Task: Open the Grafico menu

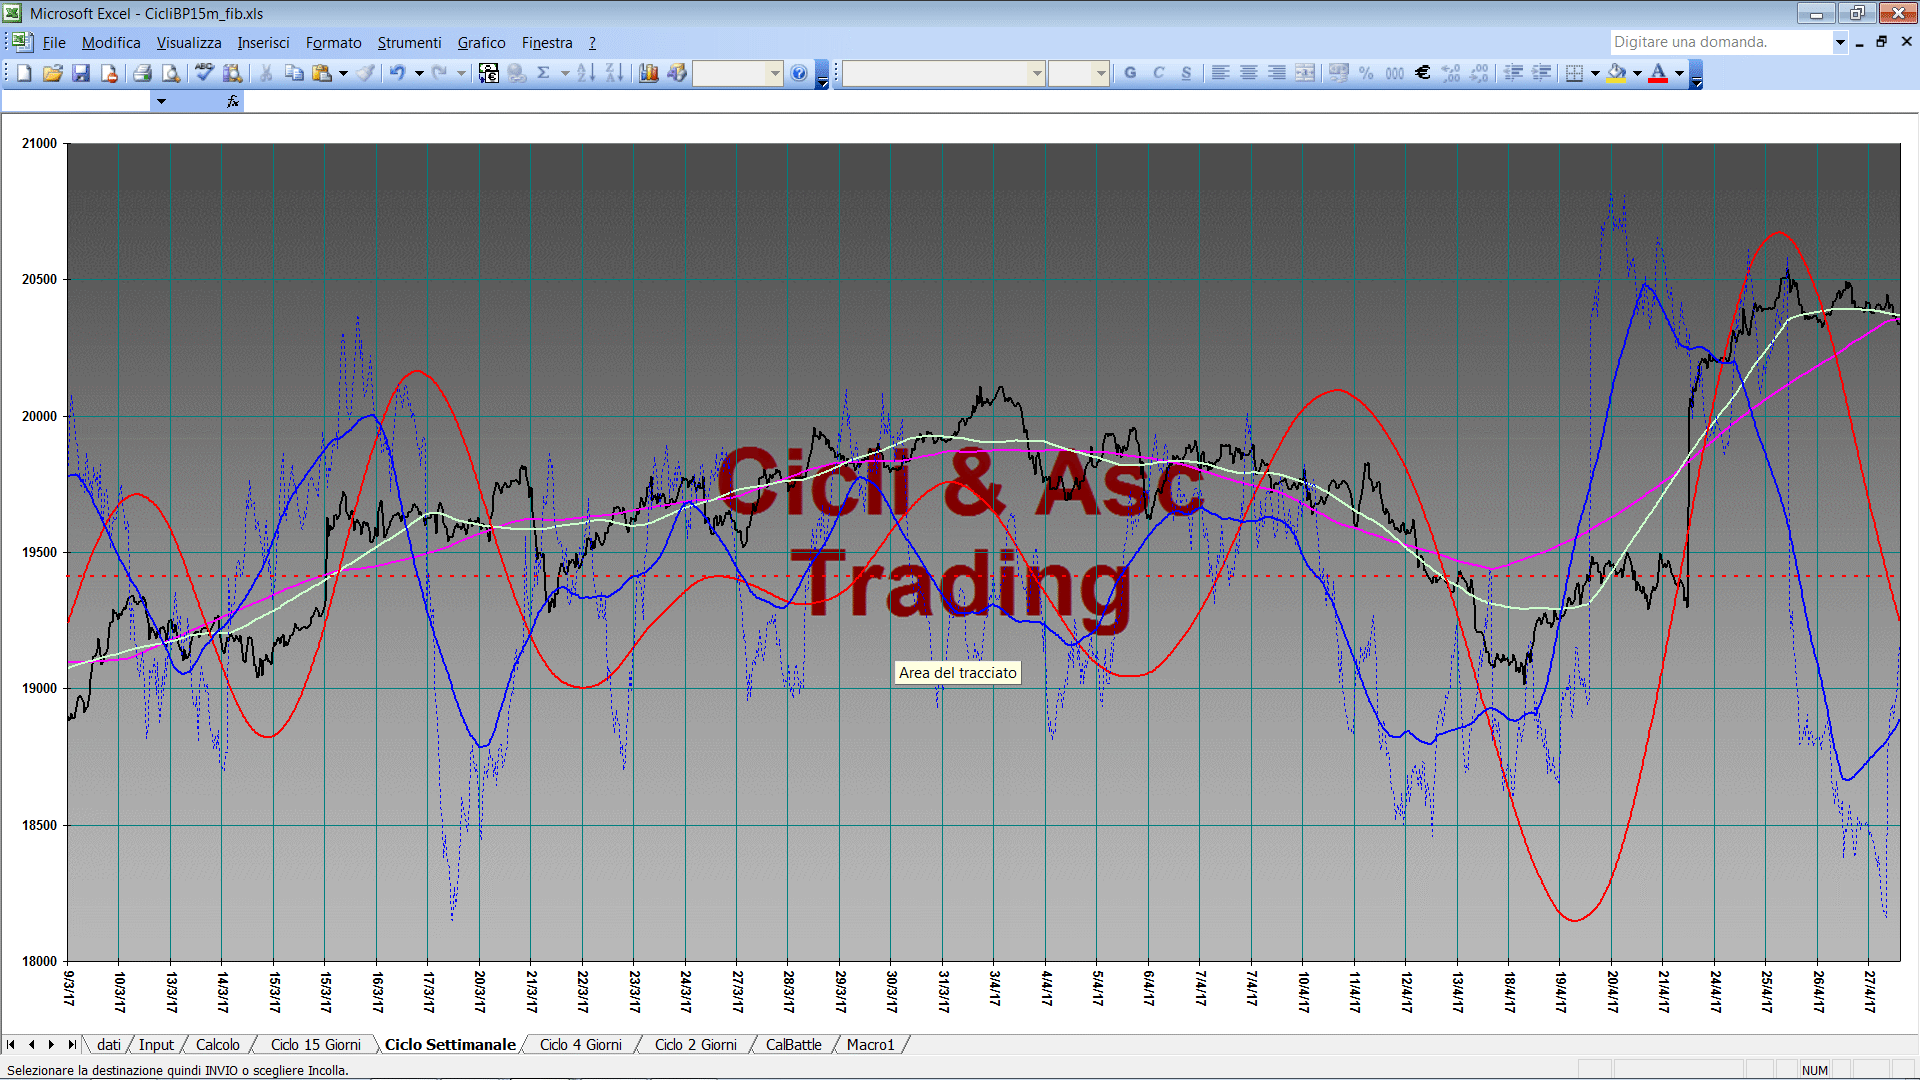Action: coord(481,42)
